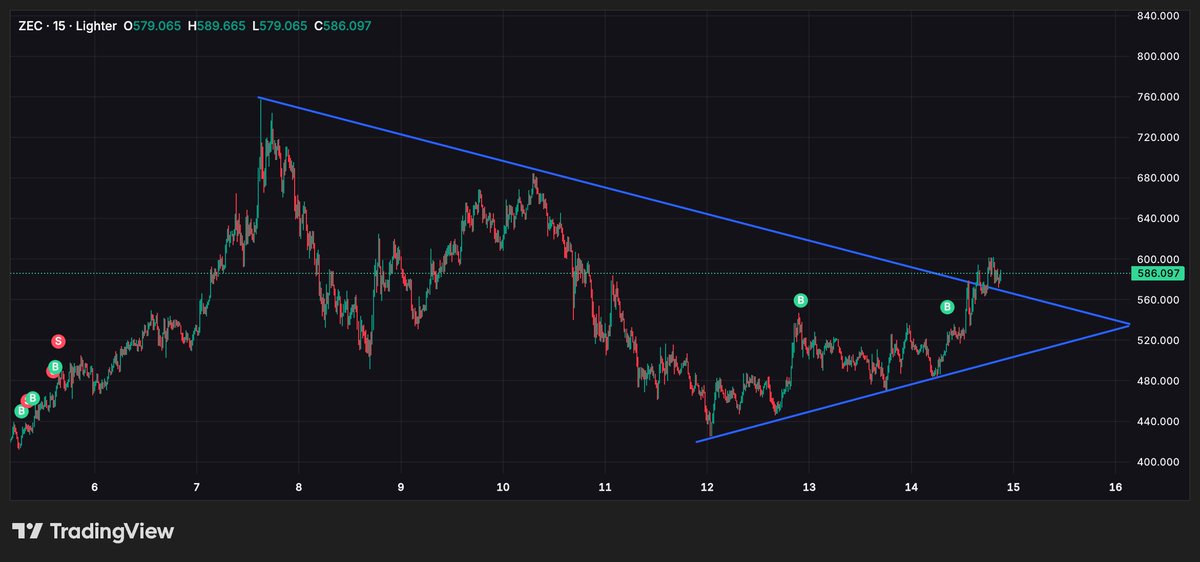1200x562 pixels.
Task: Click the 760.000 price axis label
Action: (x=1158, y=97)
